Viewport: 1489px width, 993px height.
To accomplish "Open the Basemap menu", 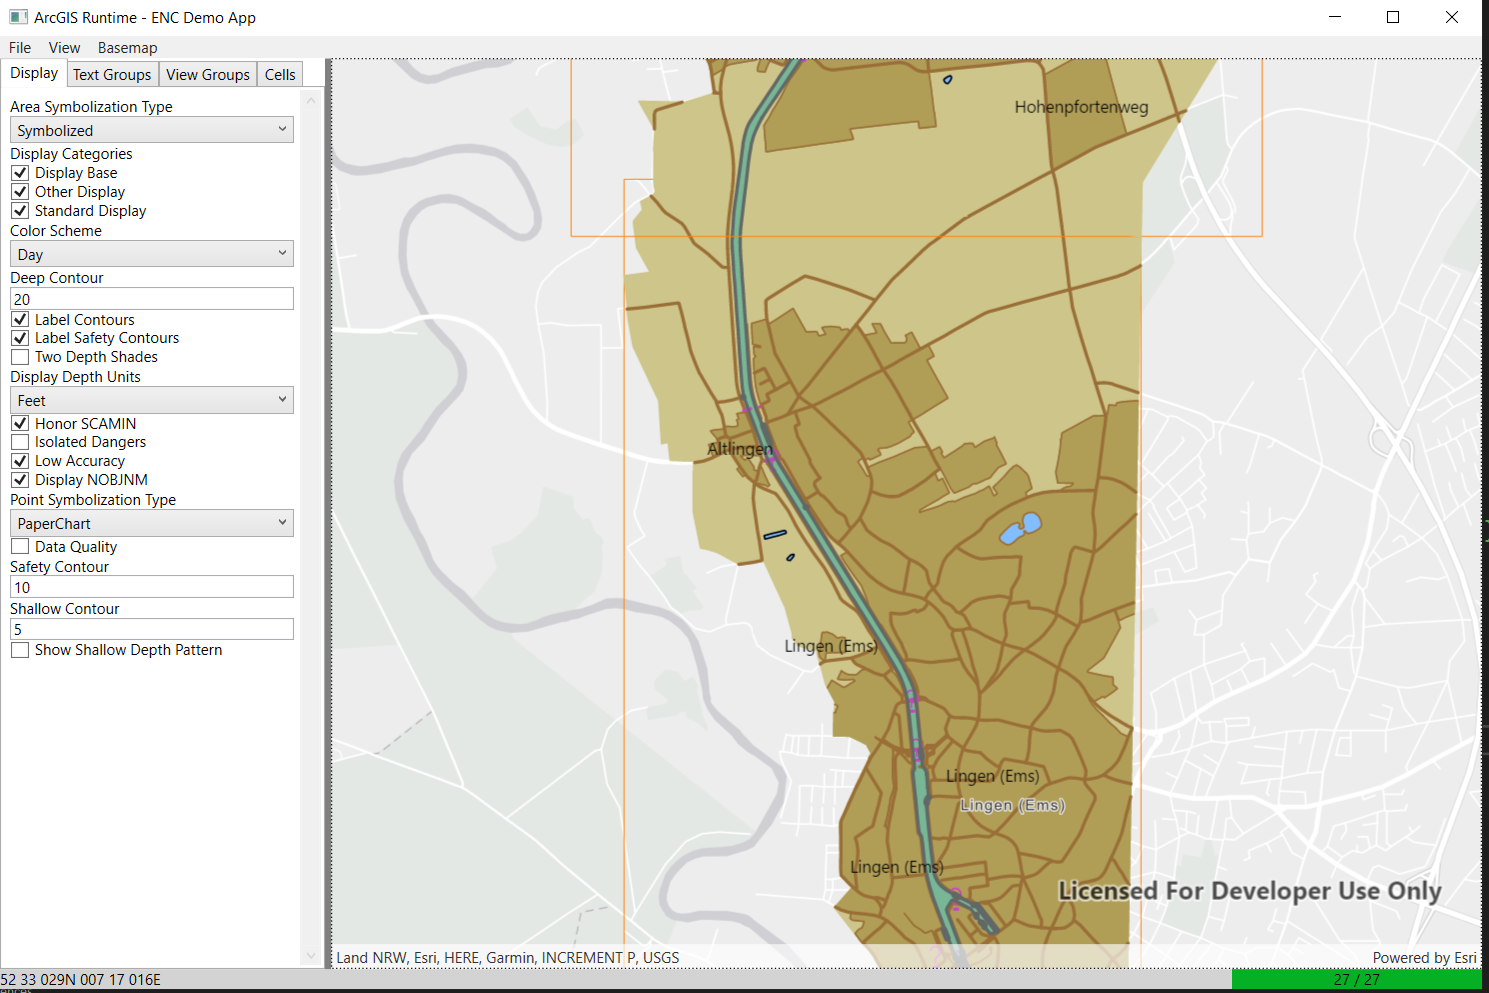I will click(x=127, y=48).
